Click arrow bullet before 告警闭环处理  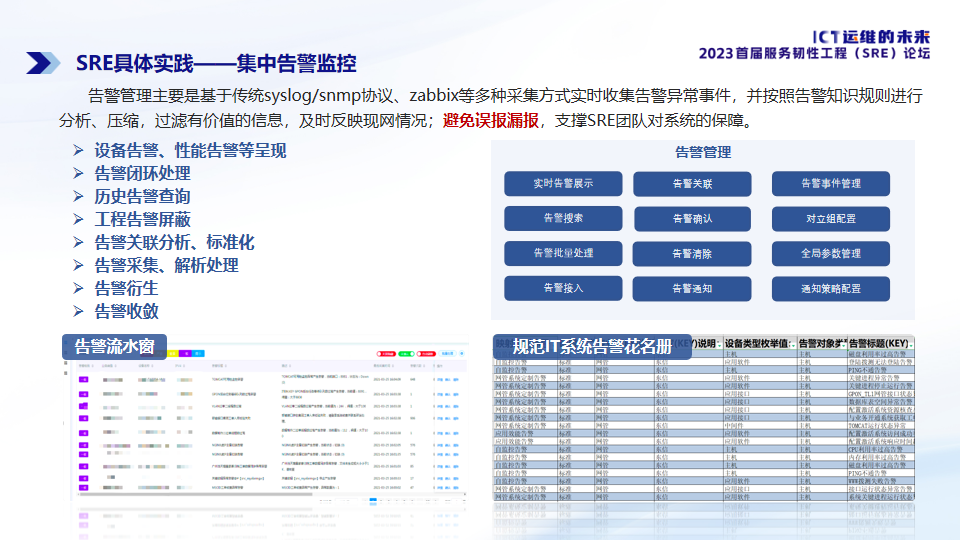[x=78, y=173]
